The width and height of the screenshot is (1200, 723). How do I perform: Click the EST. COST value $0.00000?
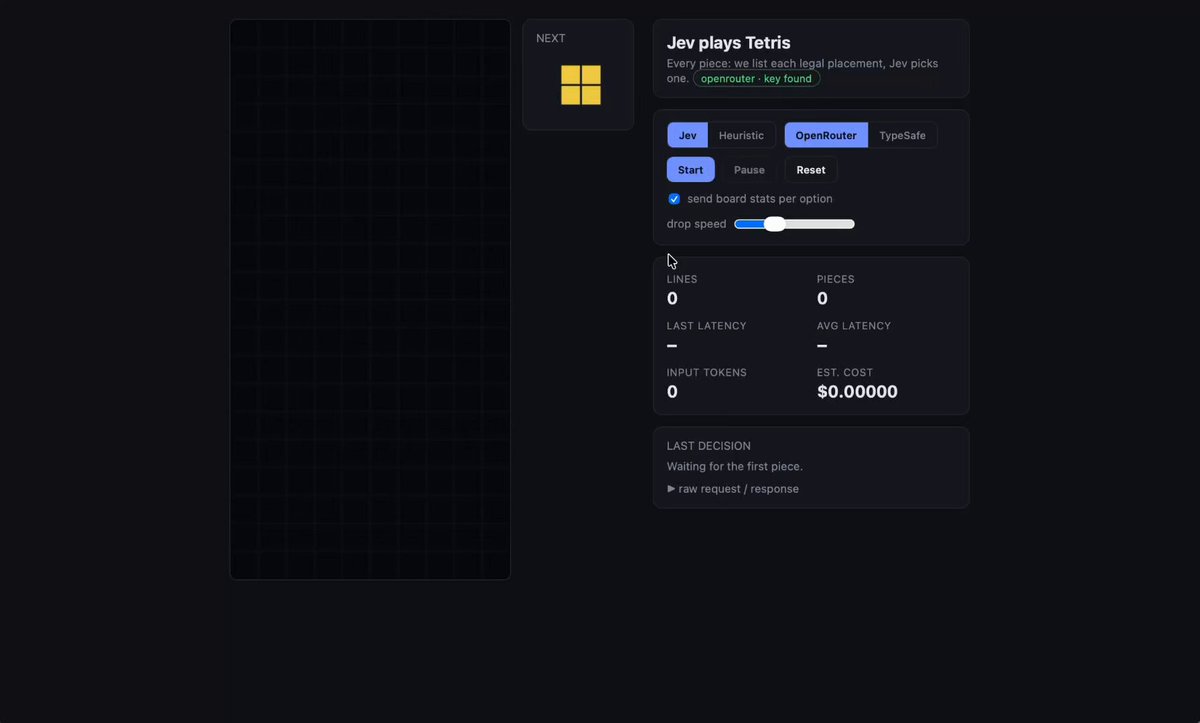pyautogui.click(x=857, y=392)
